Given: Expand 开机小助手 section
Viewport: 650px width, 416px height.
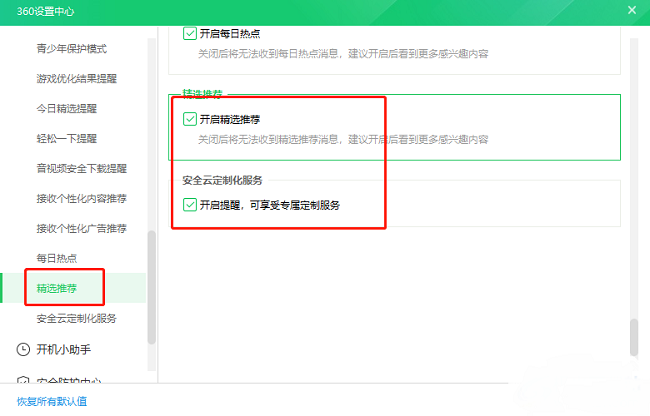Looking at the screenshot, I should tap(63, 349).
